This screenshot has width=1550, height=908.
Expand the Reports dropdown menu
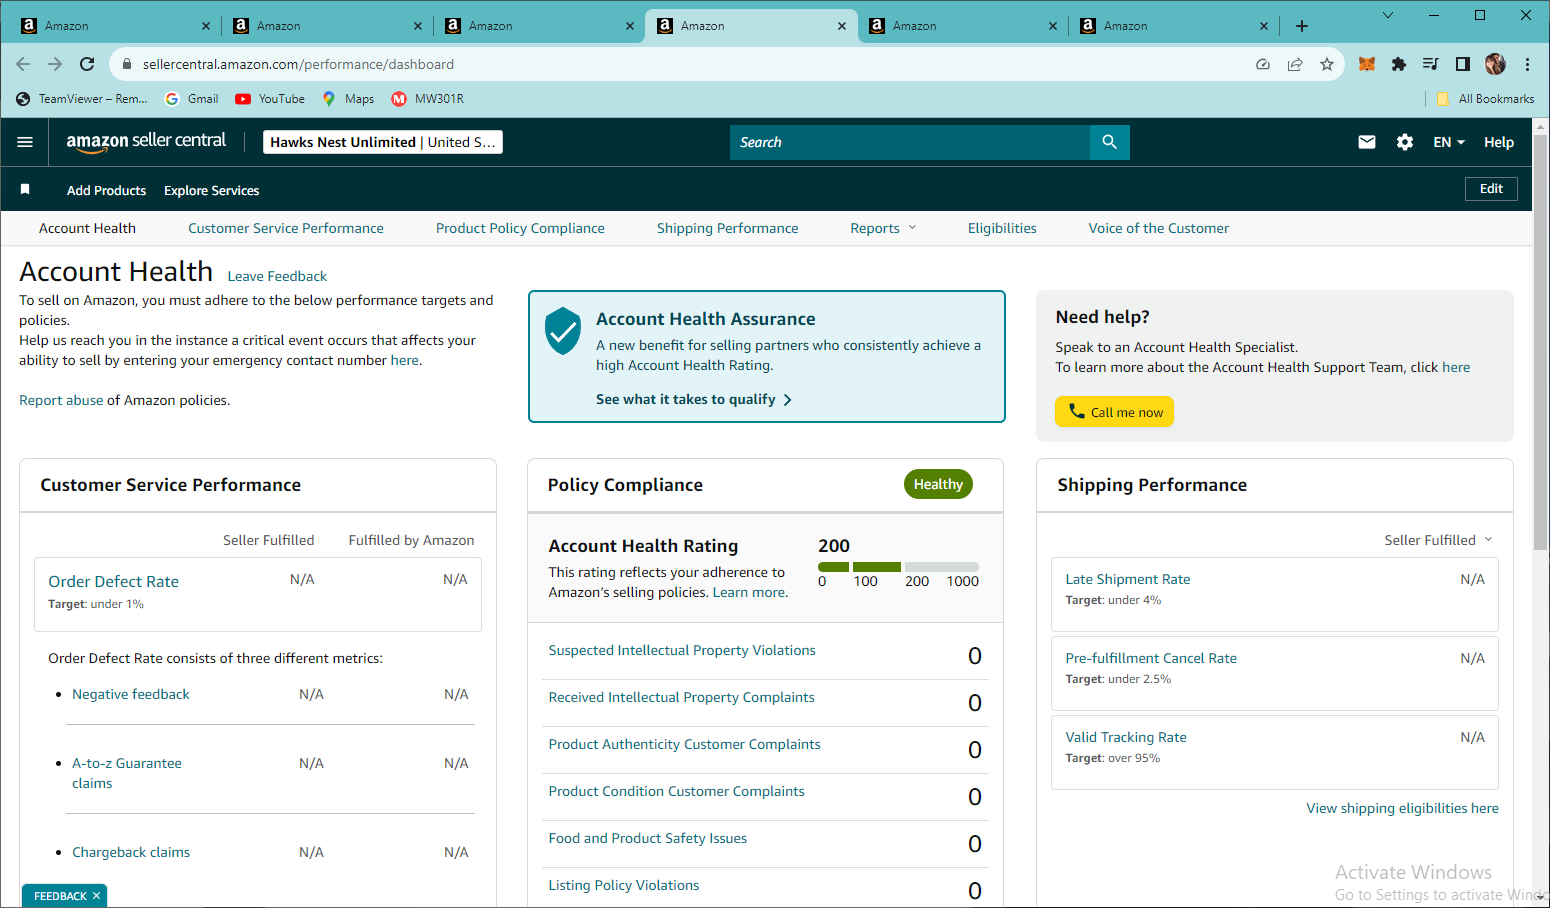pos(883,228)
